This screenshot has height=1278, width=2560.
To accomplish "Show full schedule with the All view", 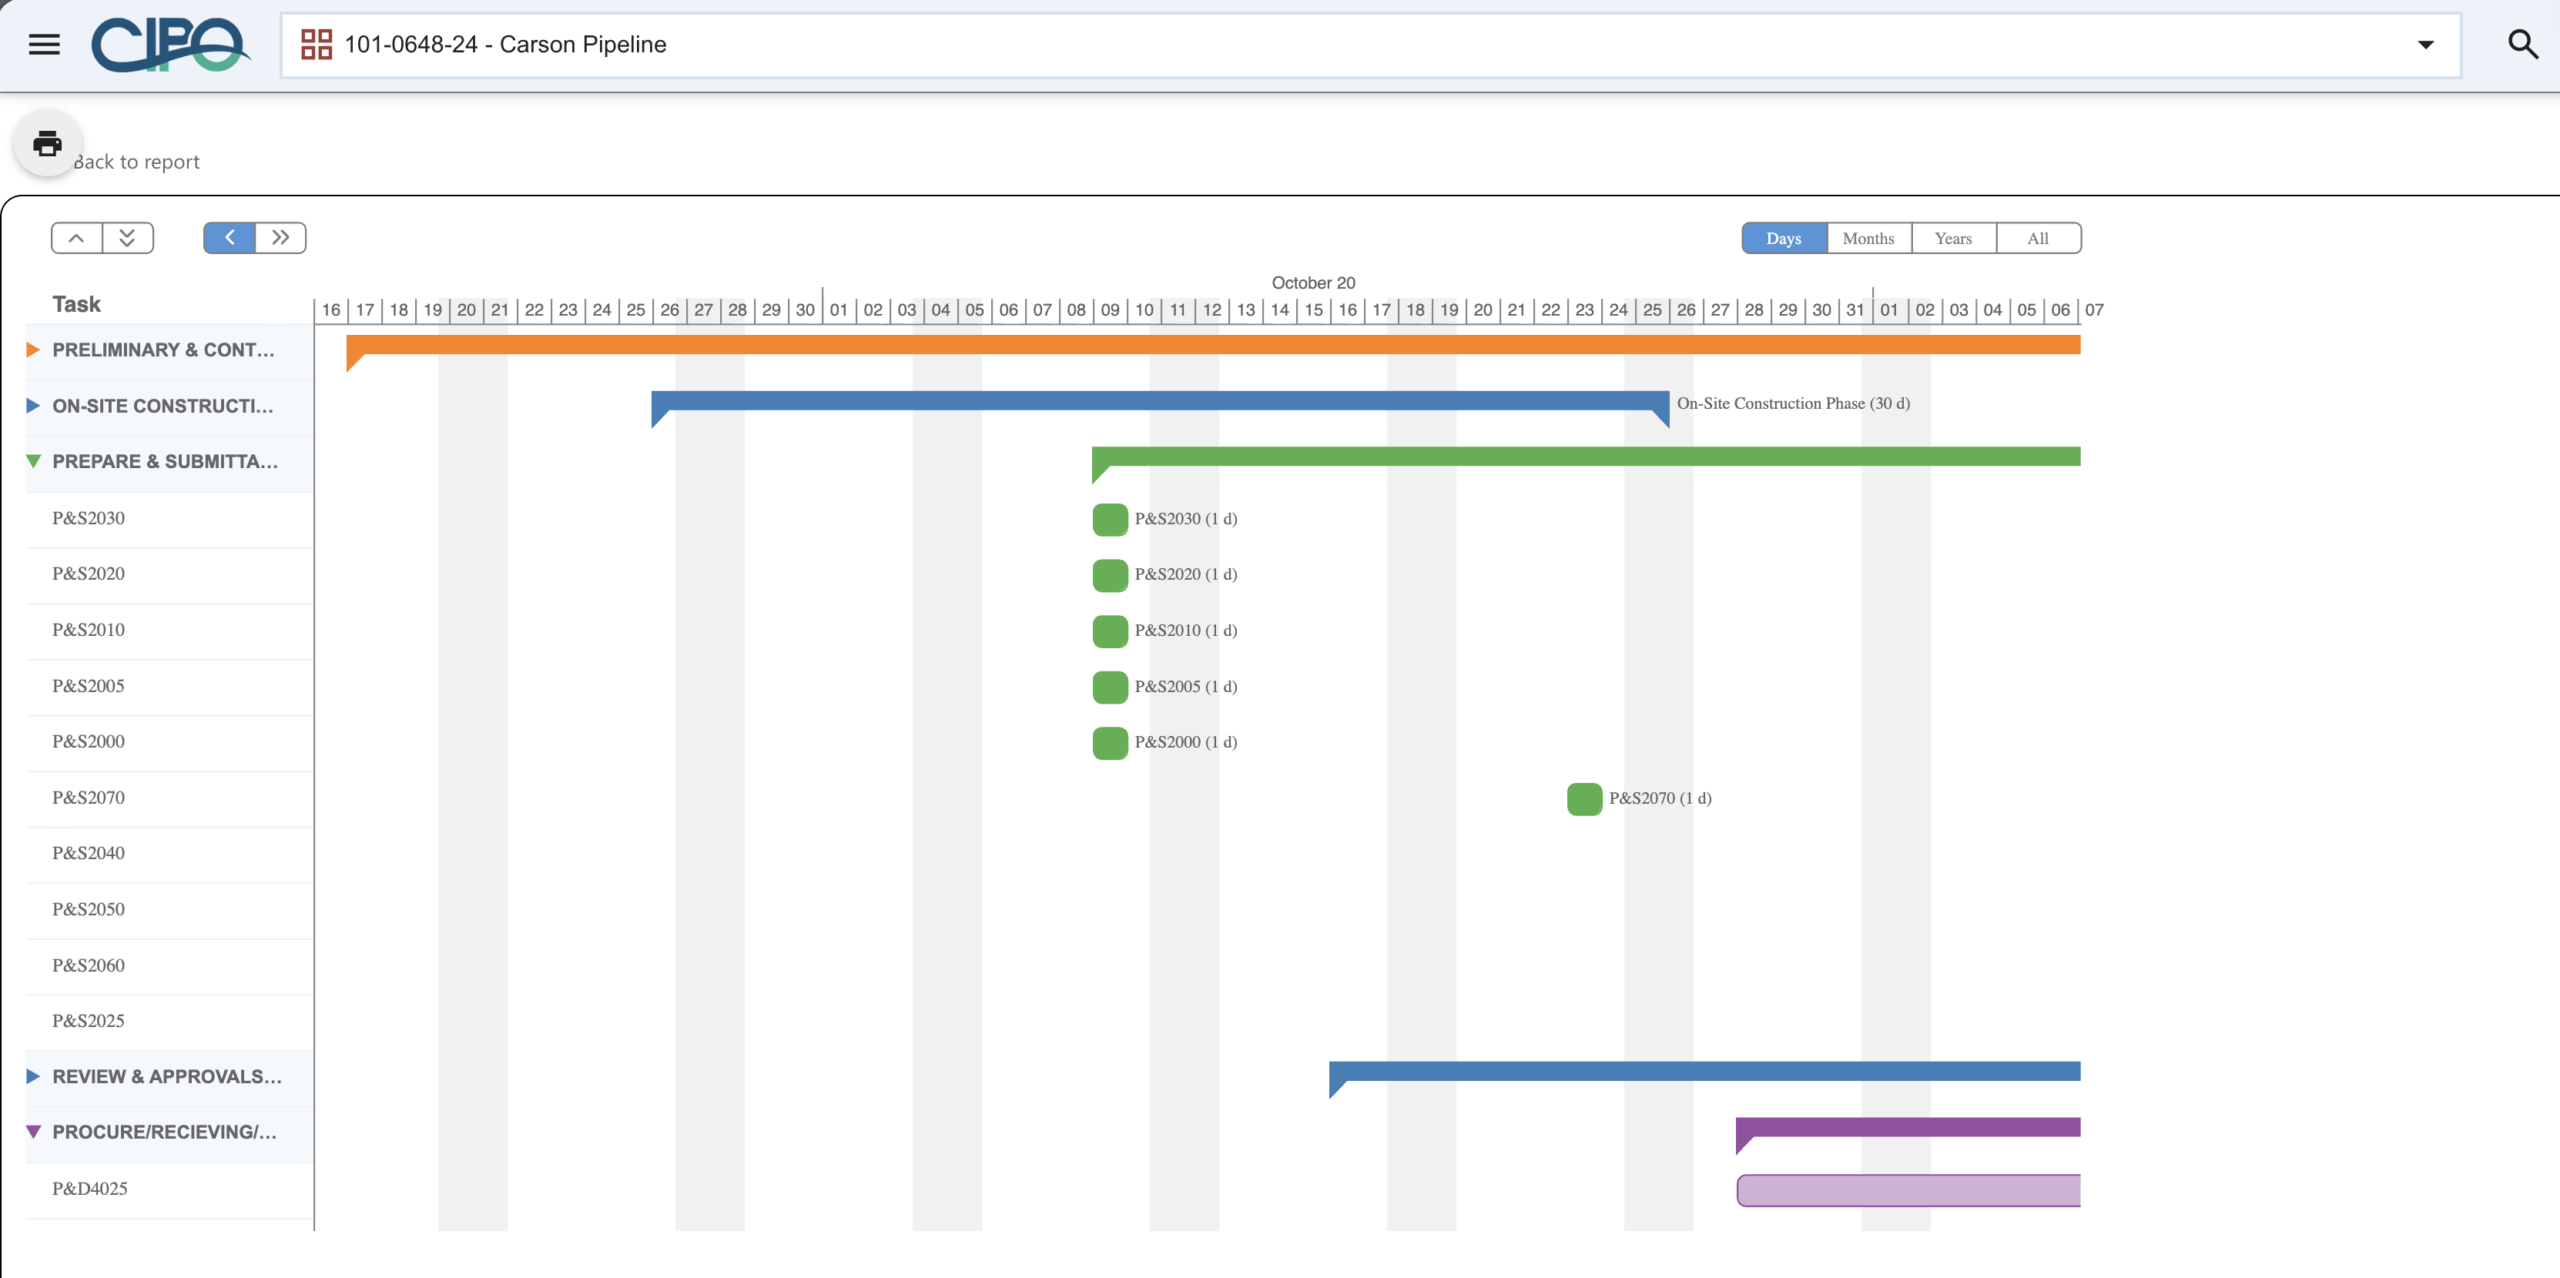I will 2036,237.
